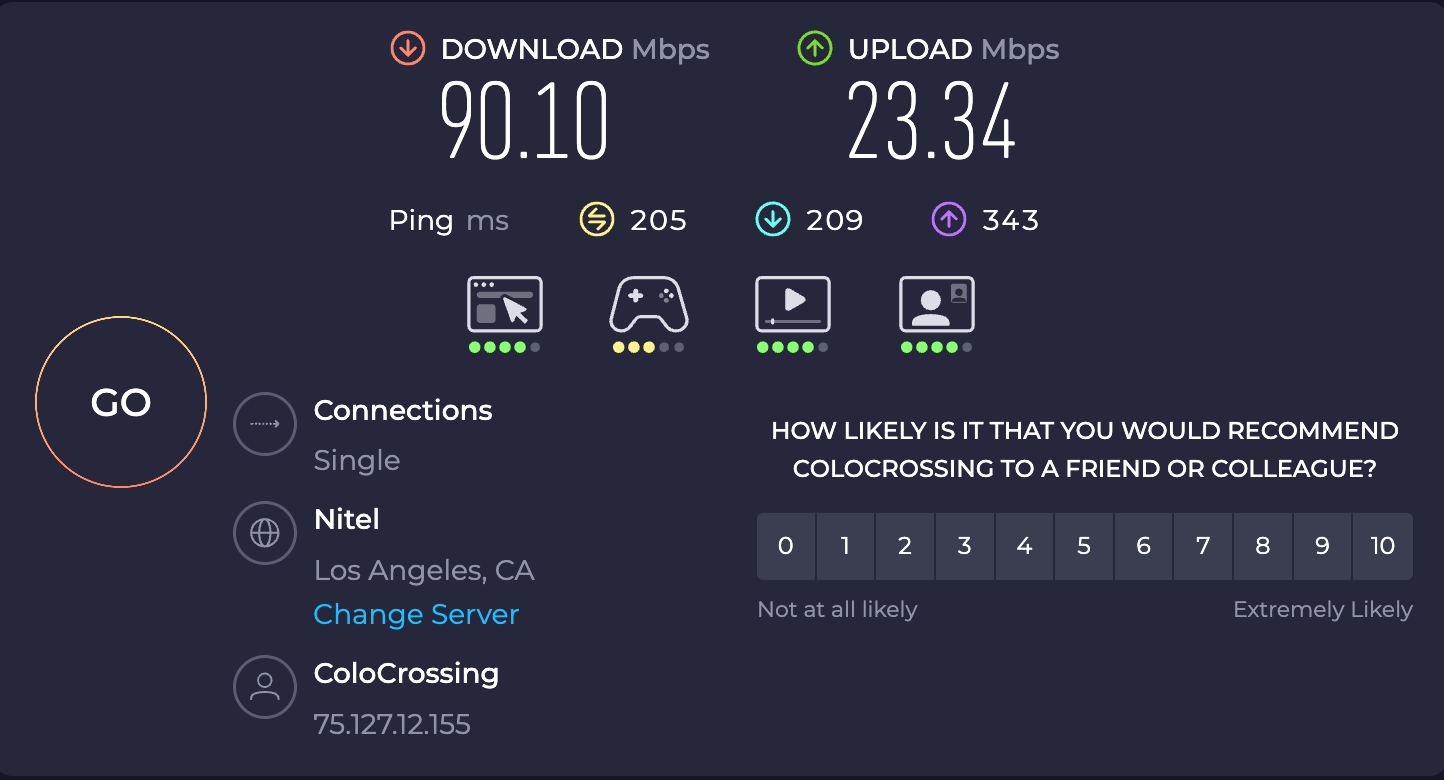Click the download arrow icon
The image size is (1444, 780).
coord(408,49)
